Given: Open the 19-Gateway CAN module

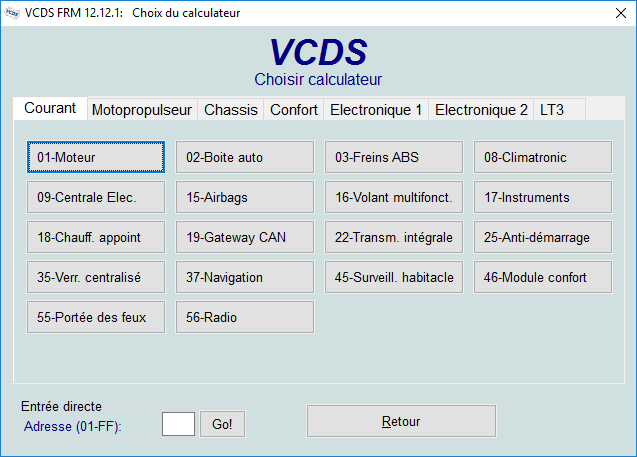Looking at the screenshot, I should click(x=244, y=237).
